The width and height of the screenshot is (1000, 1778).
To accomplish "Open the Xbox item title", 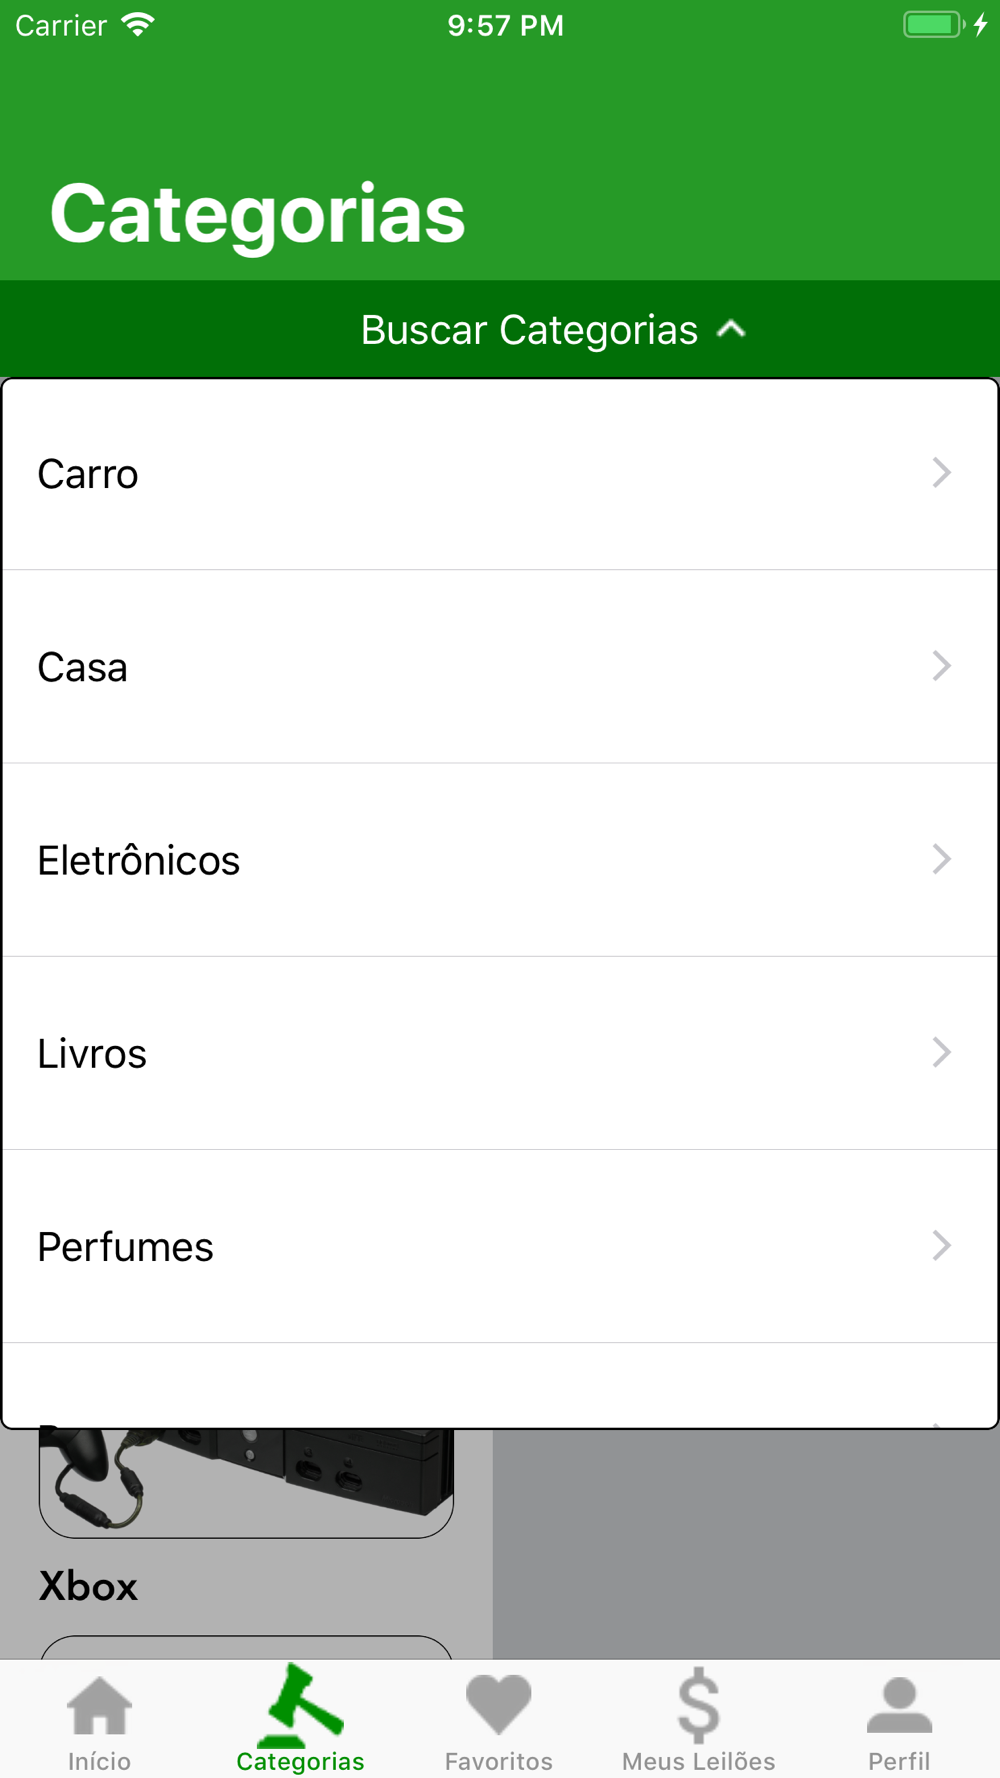I will (88, 1586).
